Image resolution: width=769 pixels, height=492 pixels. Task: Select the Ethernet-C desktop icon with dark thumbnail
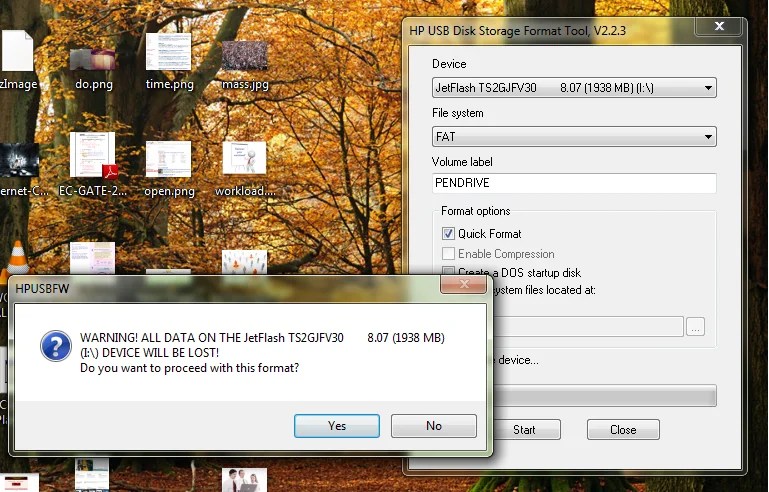[x=20, y=169]
